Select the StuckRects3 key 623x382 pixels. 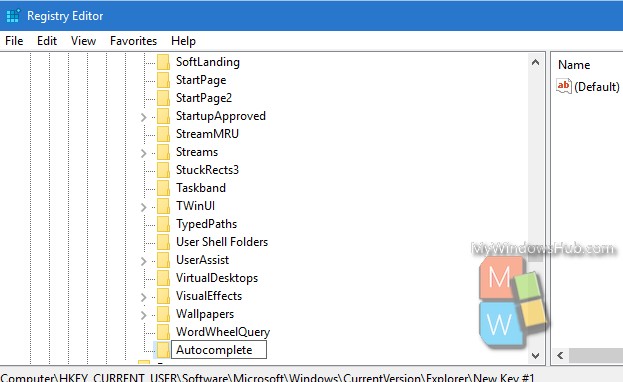[207, 170]
